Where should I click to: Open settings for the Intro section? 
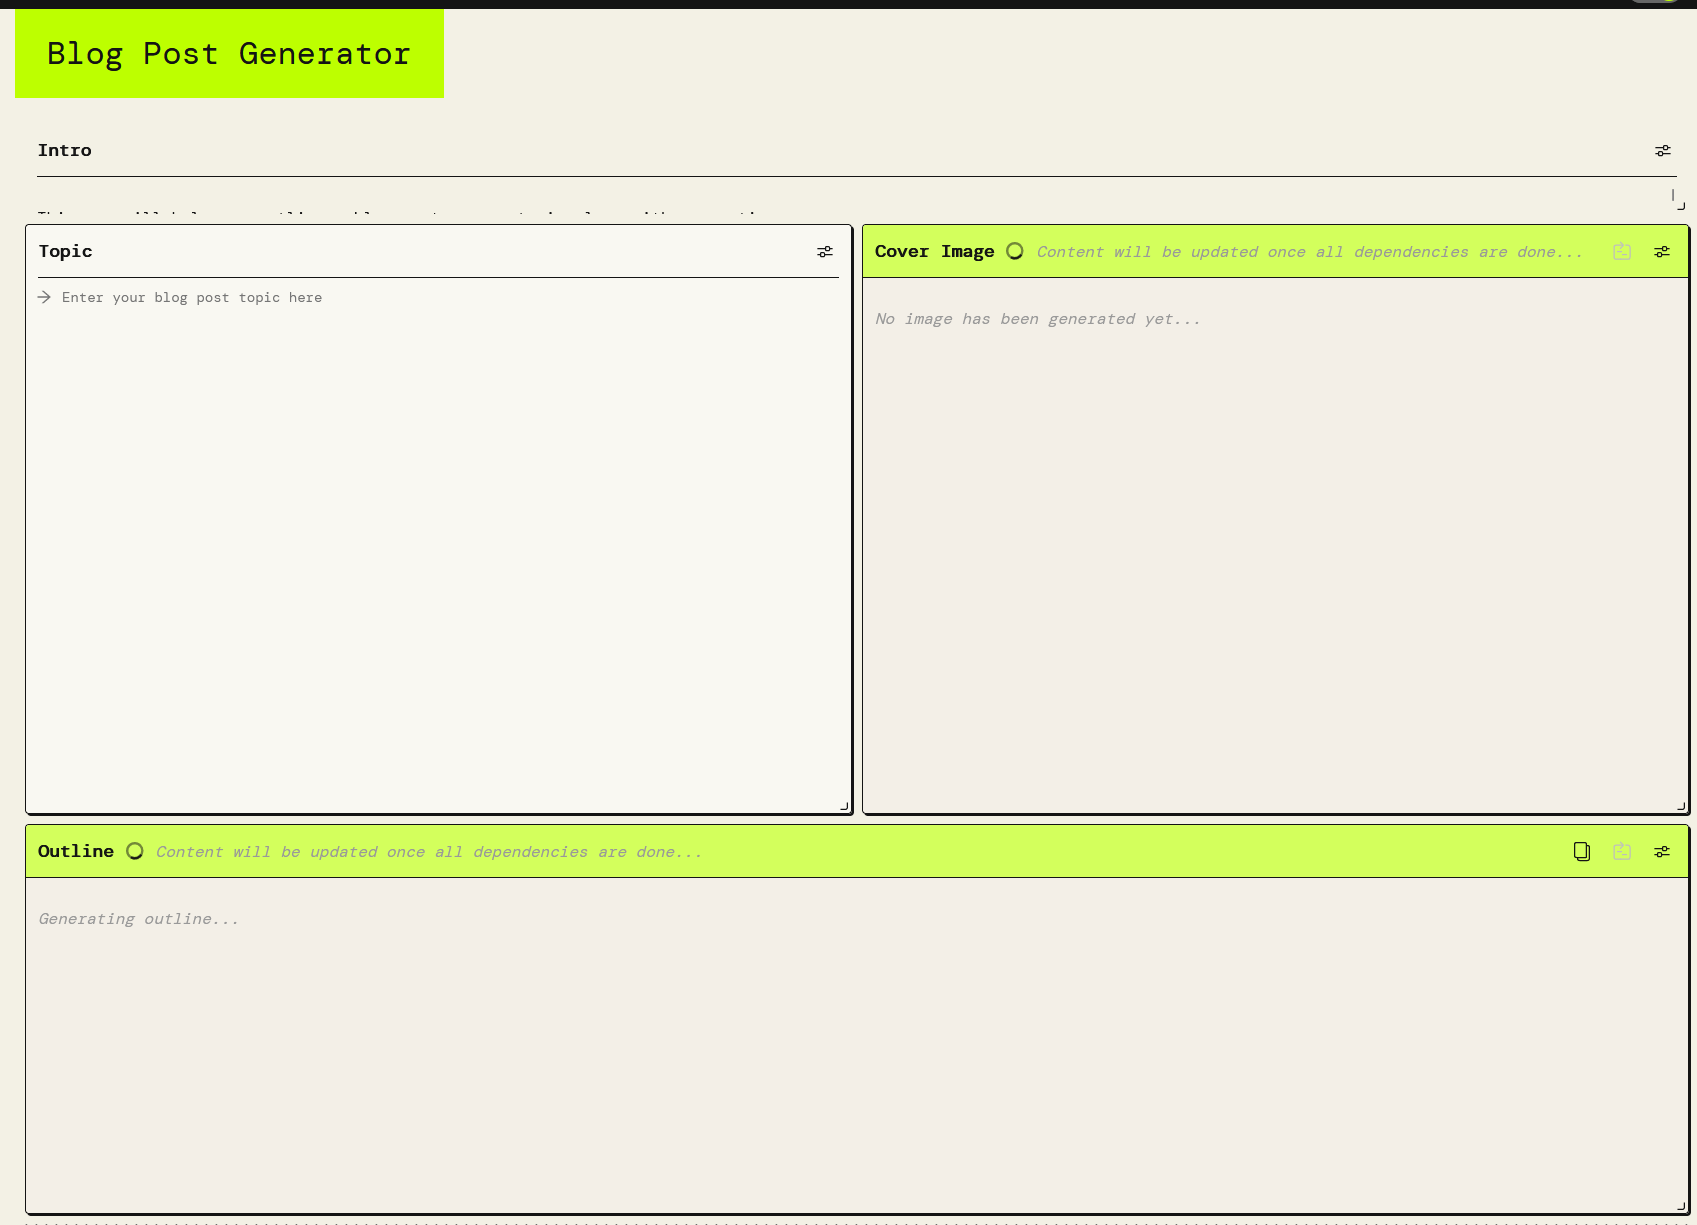(1662, 150)
